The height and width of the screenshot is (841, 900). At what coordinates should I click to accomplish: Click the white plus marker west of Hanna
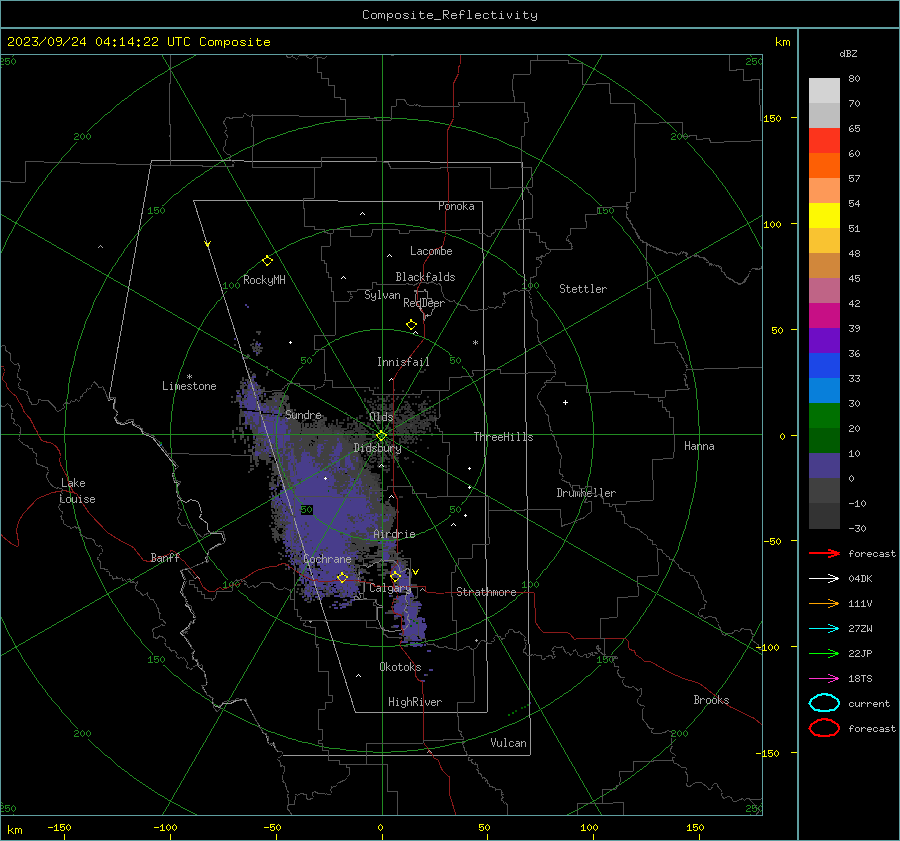[565, 402]
